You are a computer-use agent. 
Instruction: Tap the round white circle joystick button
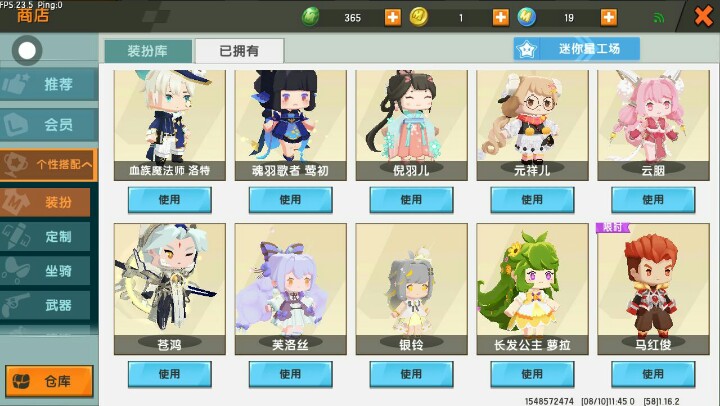point(27,50)
